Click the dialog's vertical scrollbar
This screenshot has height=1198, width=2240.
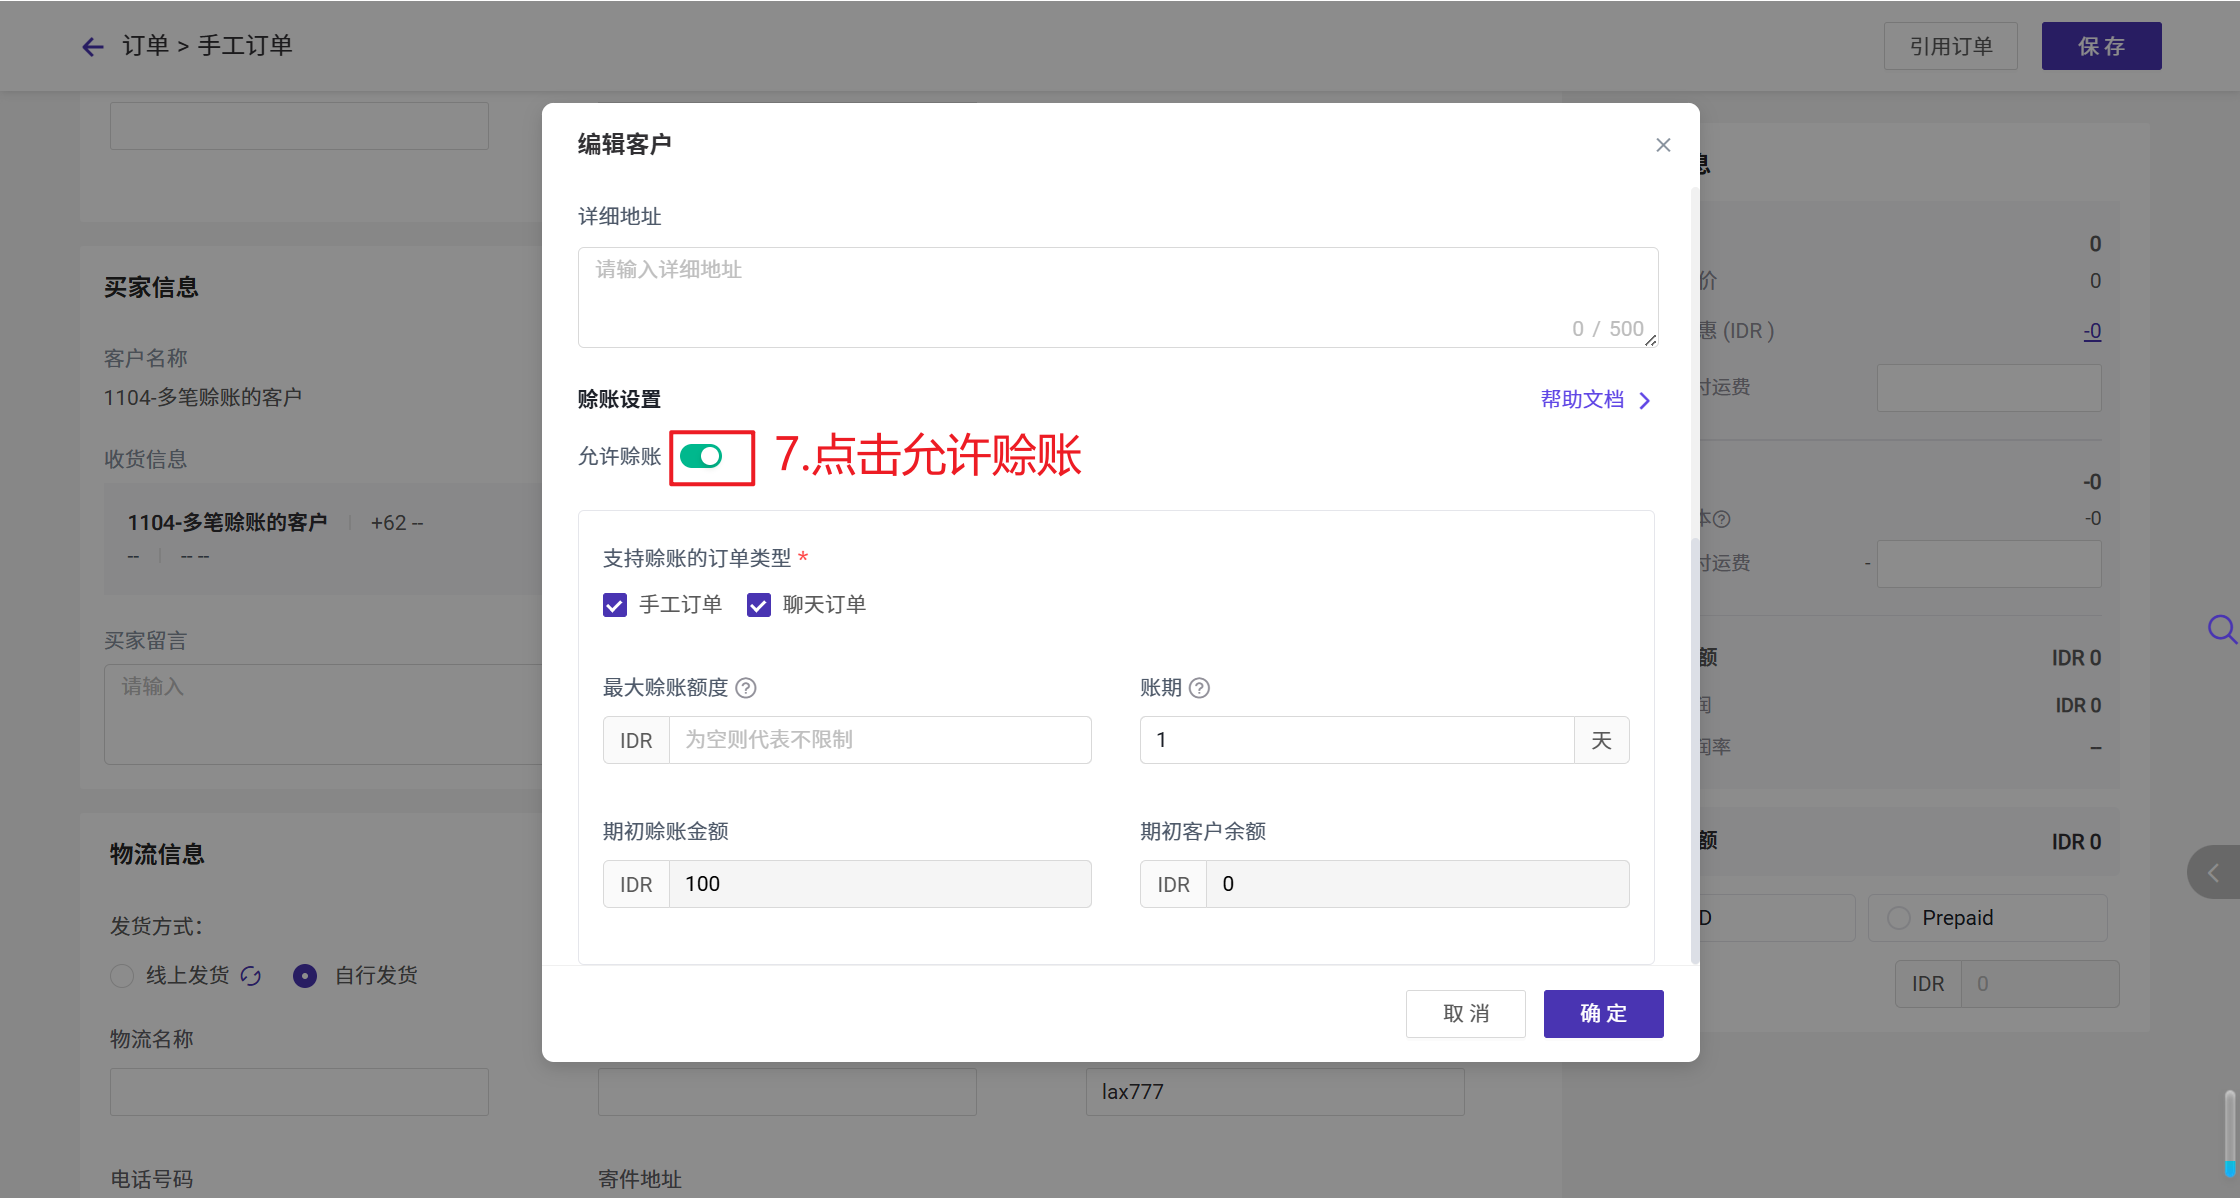coord(1694,750)
